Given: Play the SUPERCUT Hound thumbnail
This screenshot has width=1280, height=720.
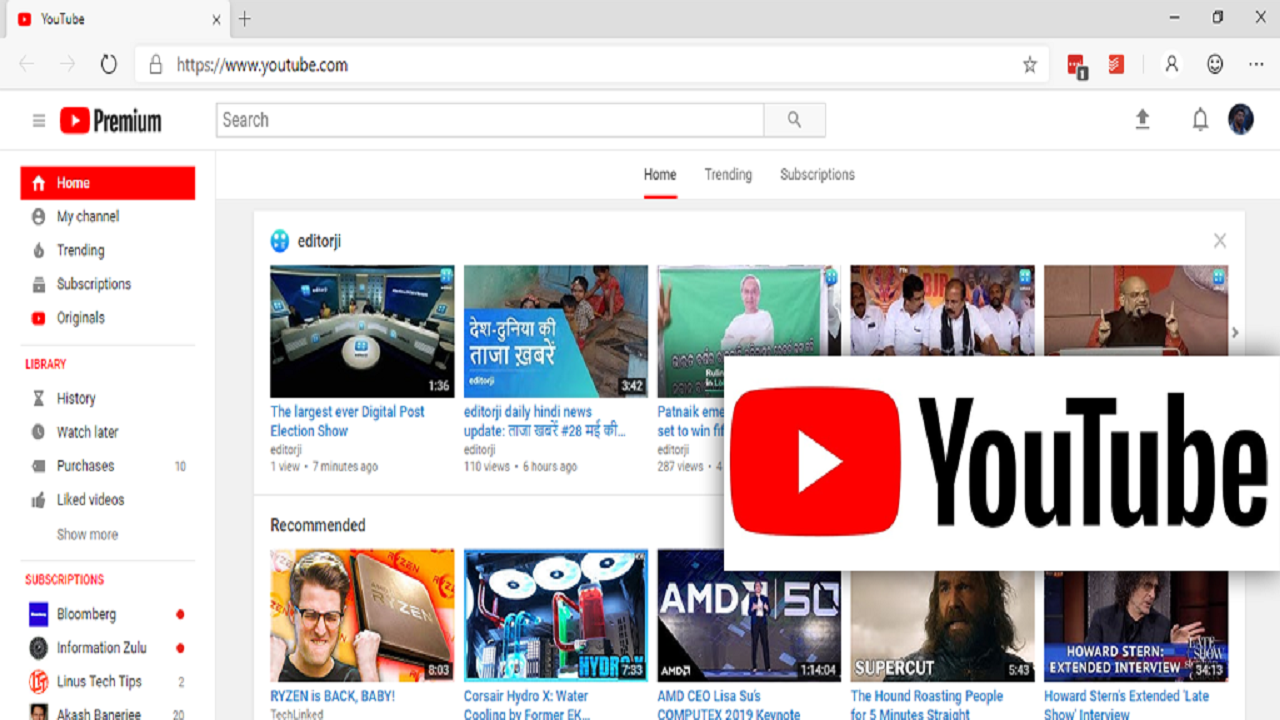Looking at the screenshot, I should [942, 626].
